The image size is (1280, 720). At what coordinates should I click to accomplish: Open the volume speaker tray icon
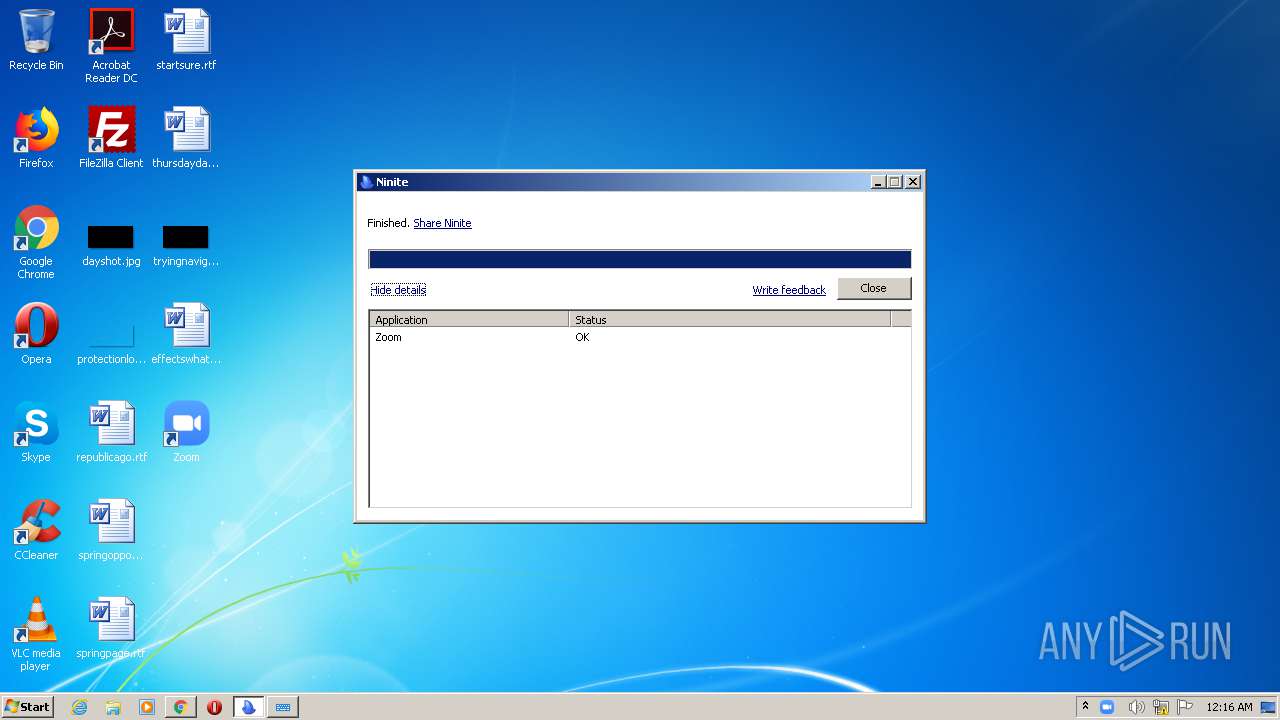tap(1135, 707)
